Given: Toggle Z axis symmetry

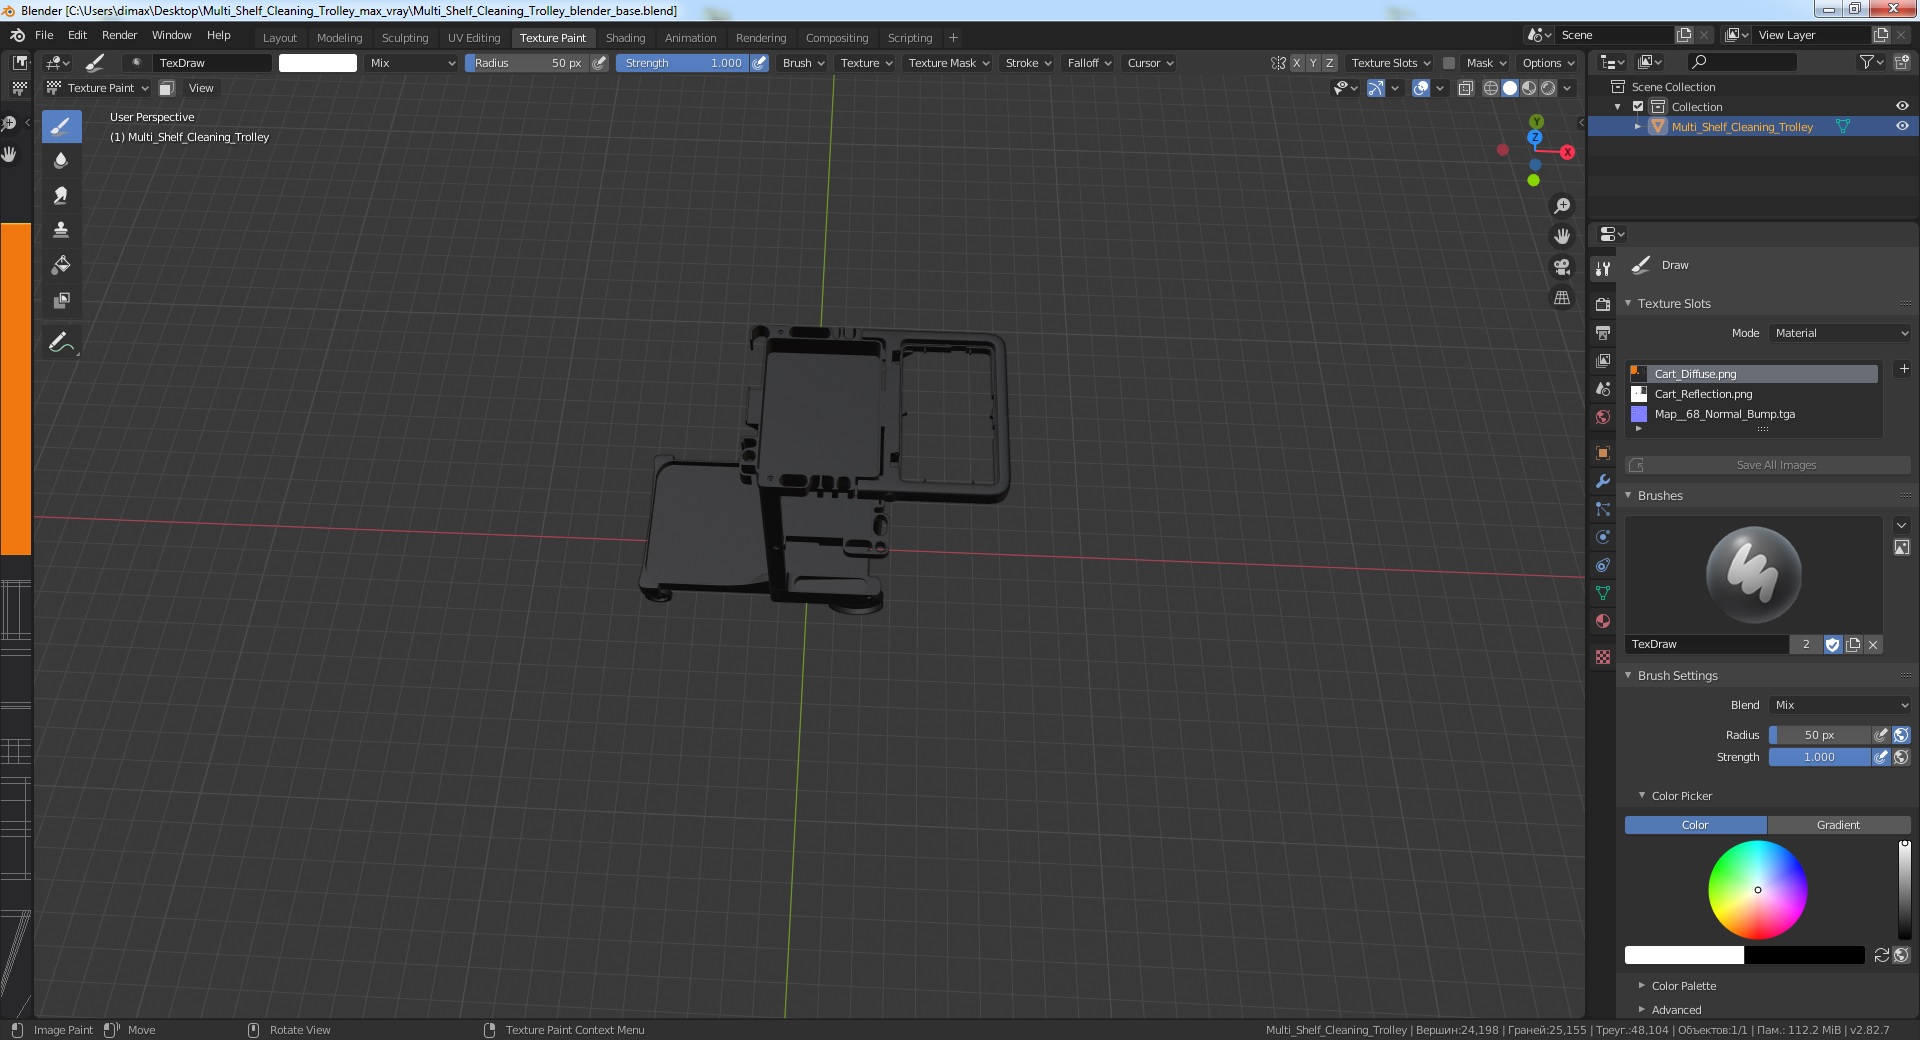Looking at the screenshot, I should (x=1329, y=63).
